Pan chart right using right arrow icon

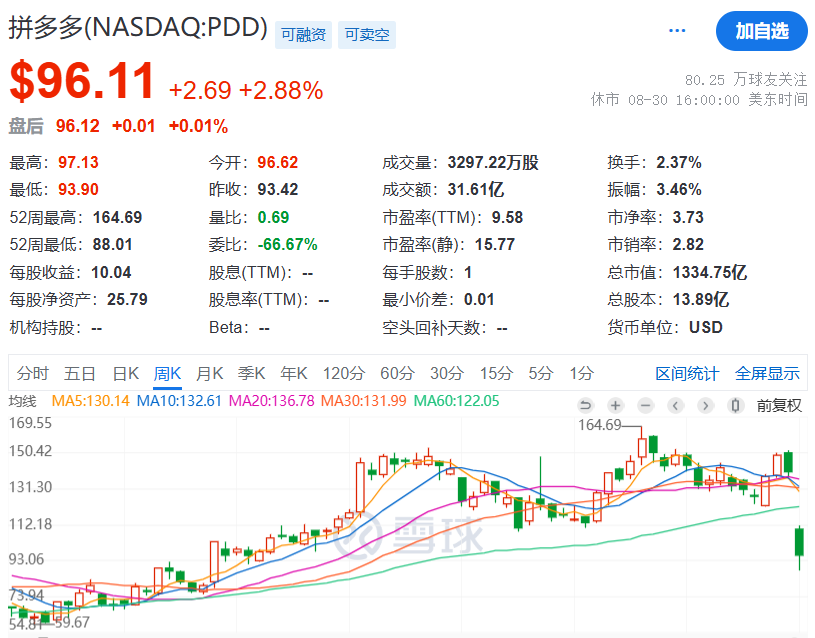pyautogui.click(x=707, y=406)
